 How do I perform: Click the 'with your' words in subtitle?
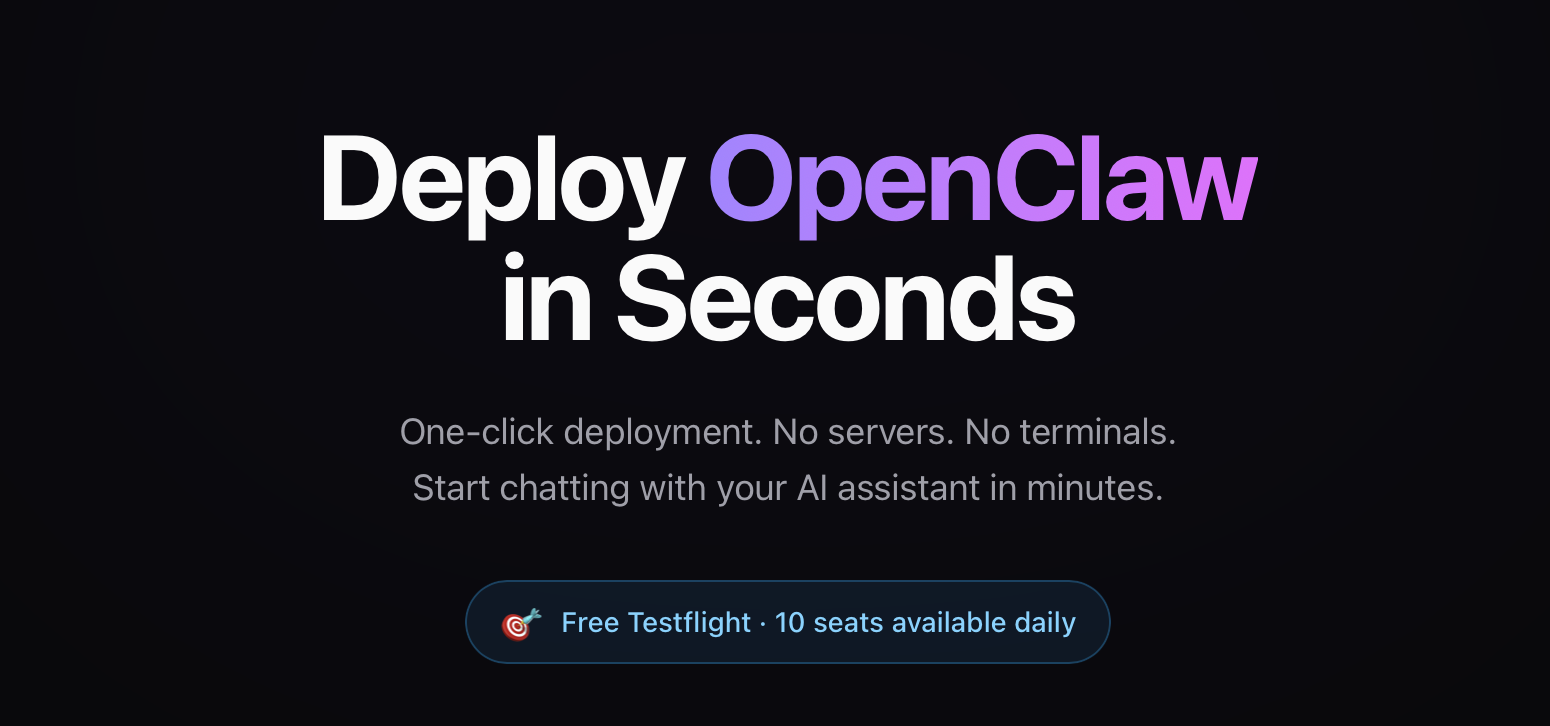click(713, 488)
